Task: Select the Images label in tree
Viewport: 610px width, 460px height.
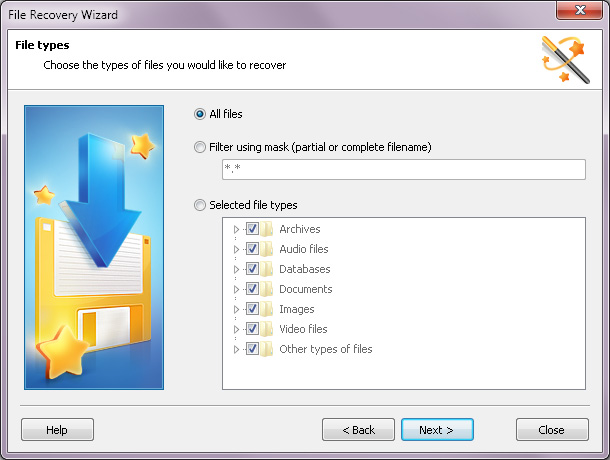Action: pos(297,309)
